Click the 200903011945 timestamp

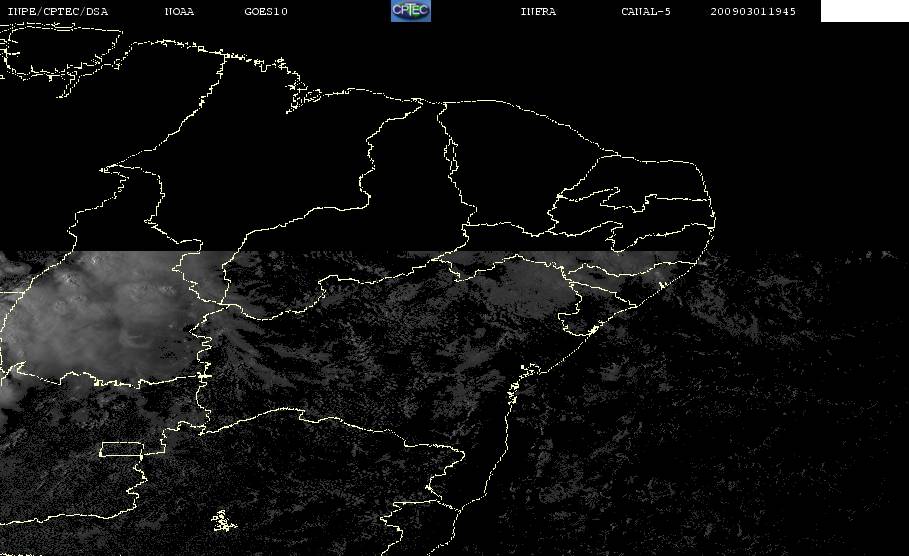753,12
